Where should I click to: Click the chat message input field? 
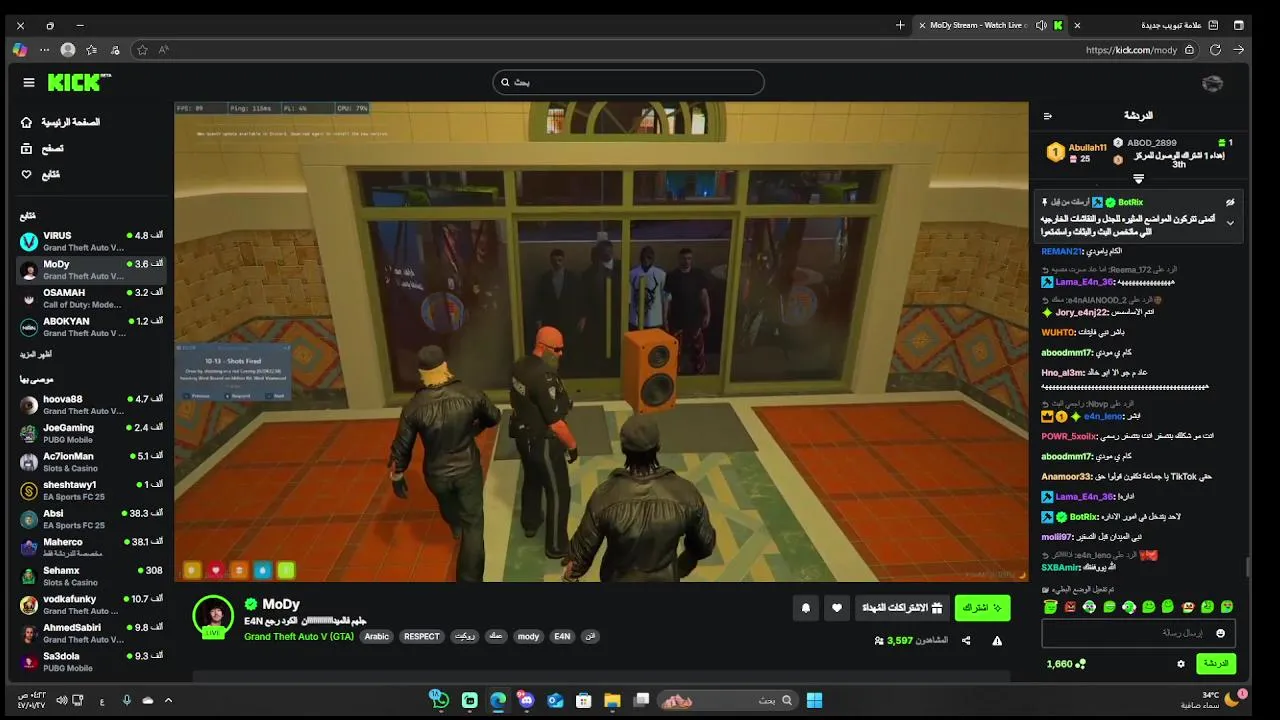[1138, 633]
